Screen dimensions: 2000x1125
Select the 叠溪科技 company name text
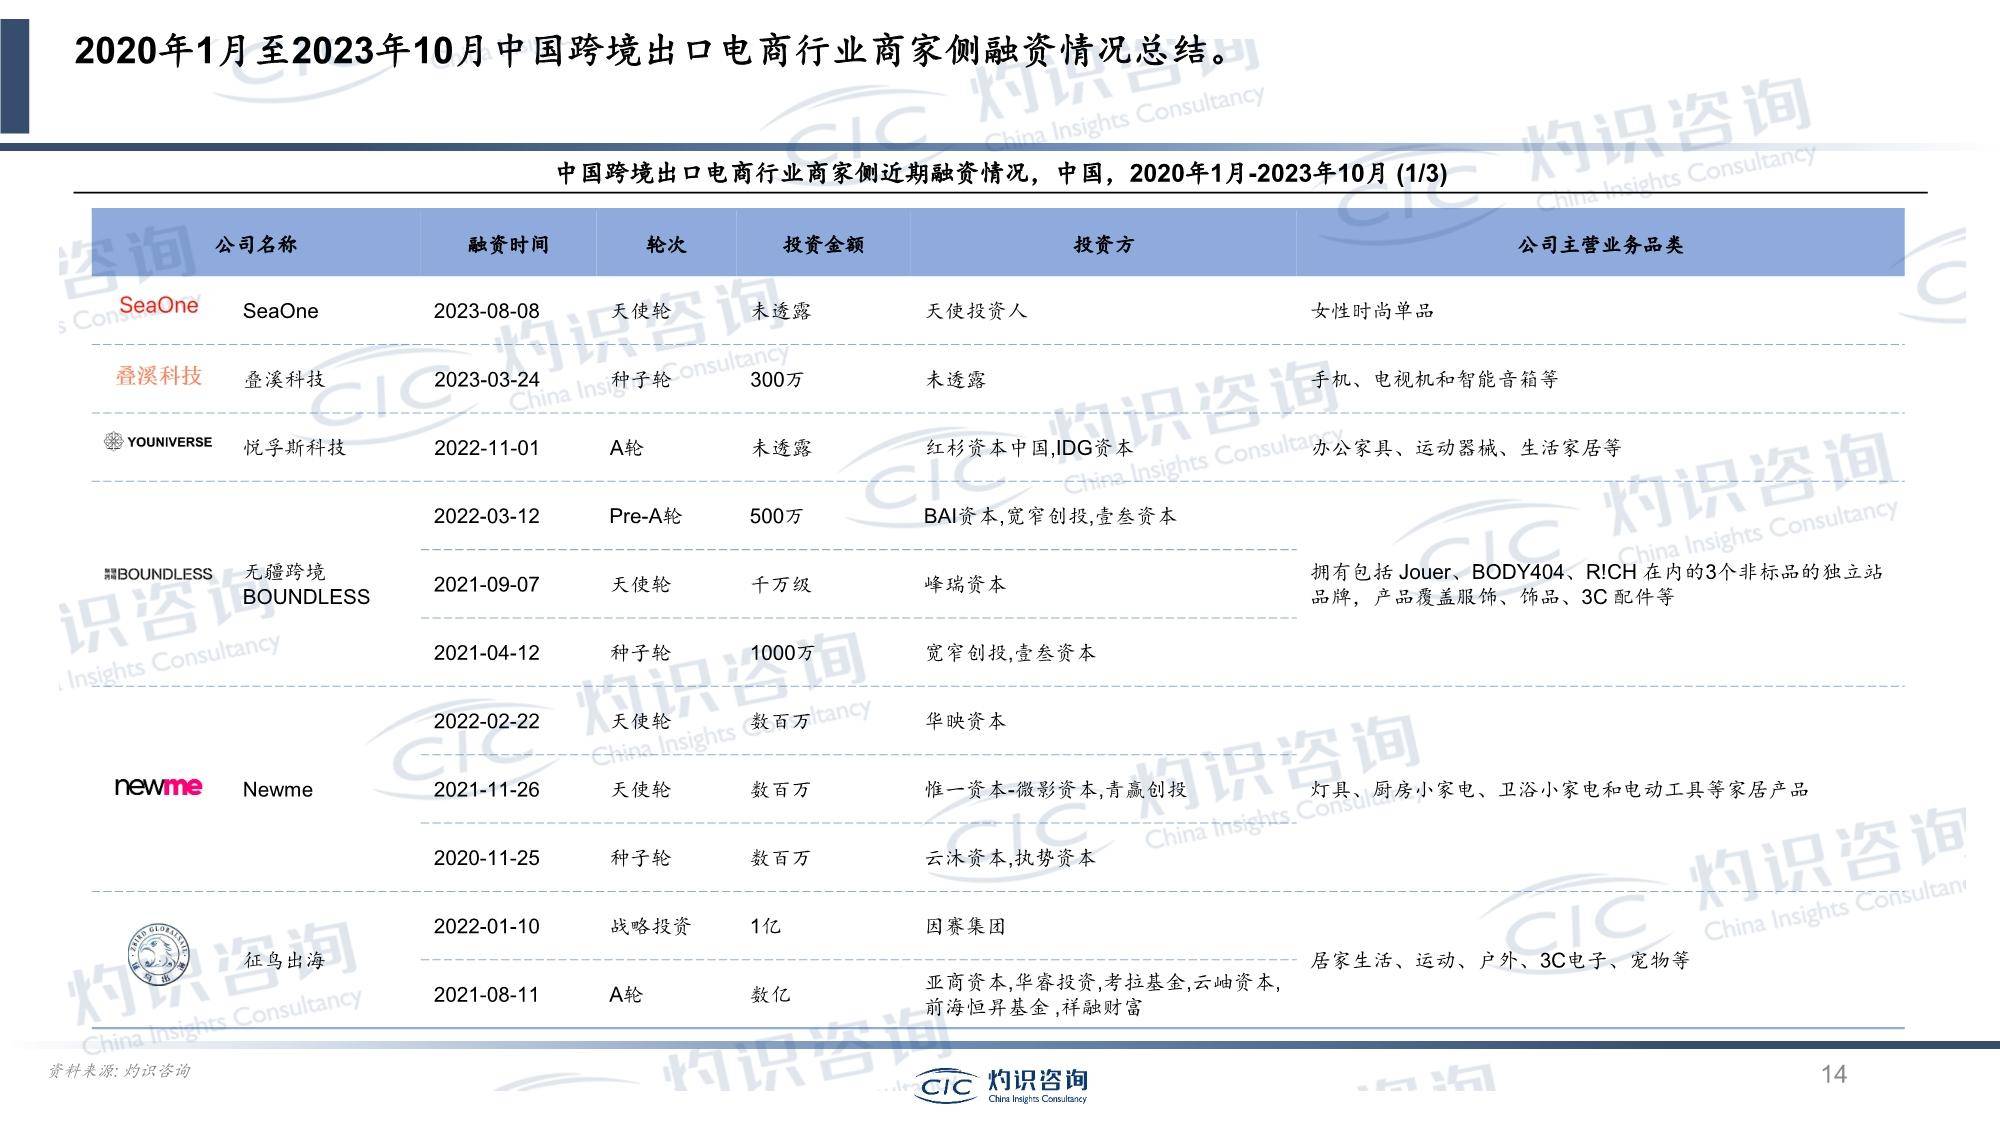(284, 379)
